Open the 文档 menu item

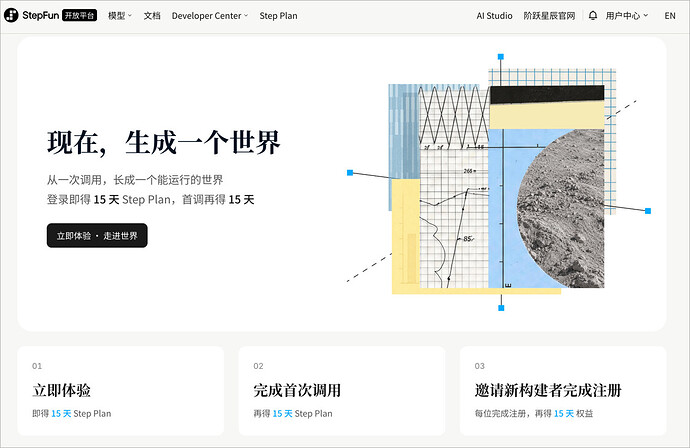(x=152, y=16)
